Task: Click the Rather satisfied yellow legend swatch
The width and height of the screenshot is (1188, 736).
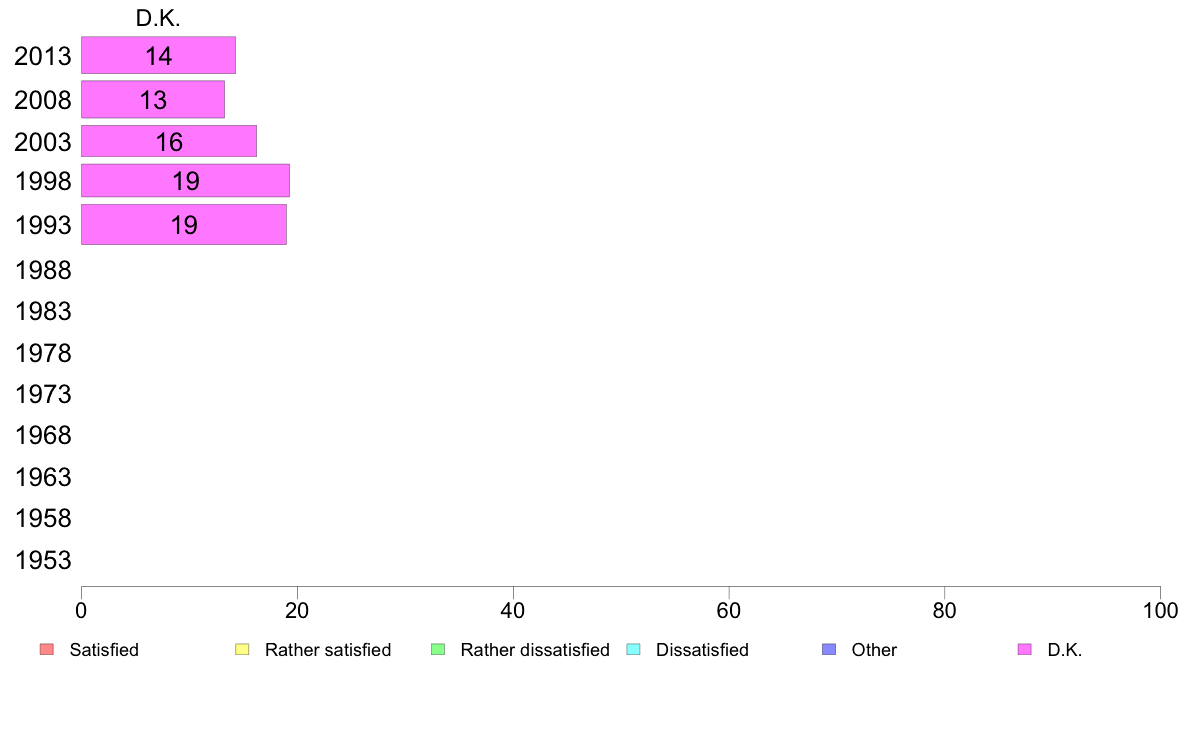Action: (x=241, y=650)
